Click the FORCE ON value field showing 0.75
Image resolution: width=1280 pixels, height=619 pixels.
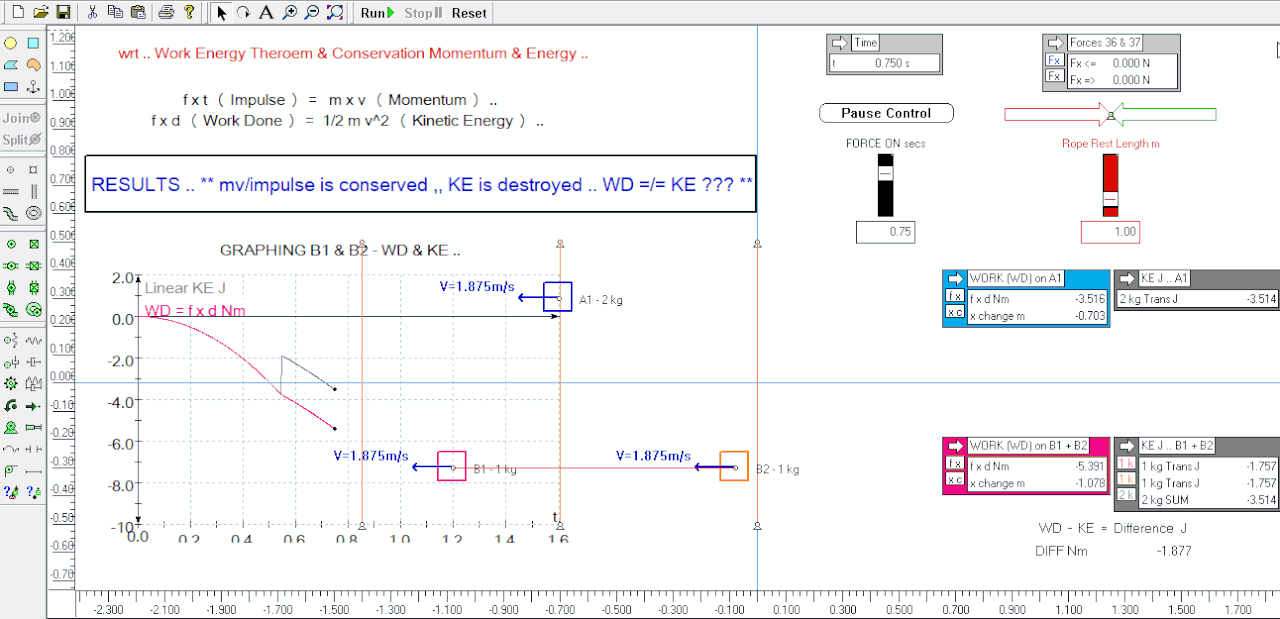[885, 232]
